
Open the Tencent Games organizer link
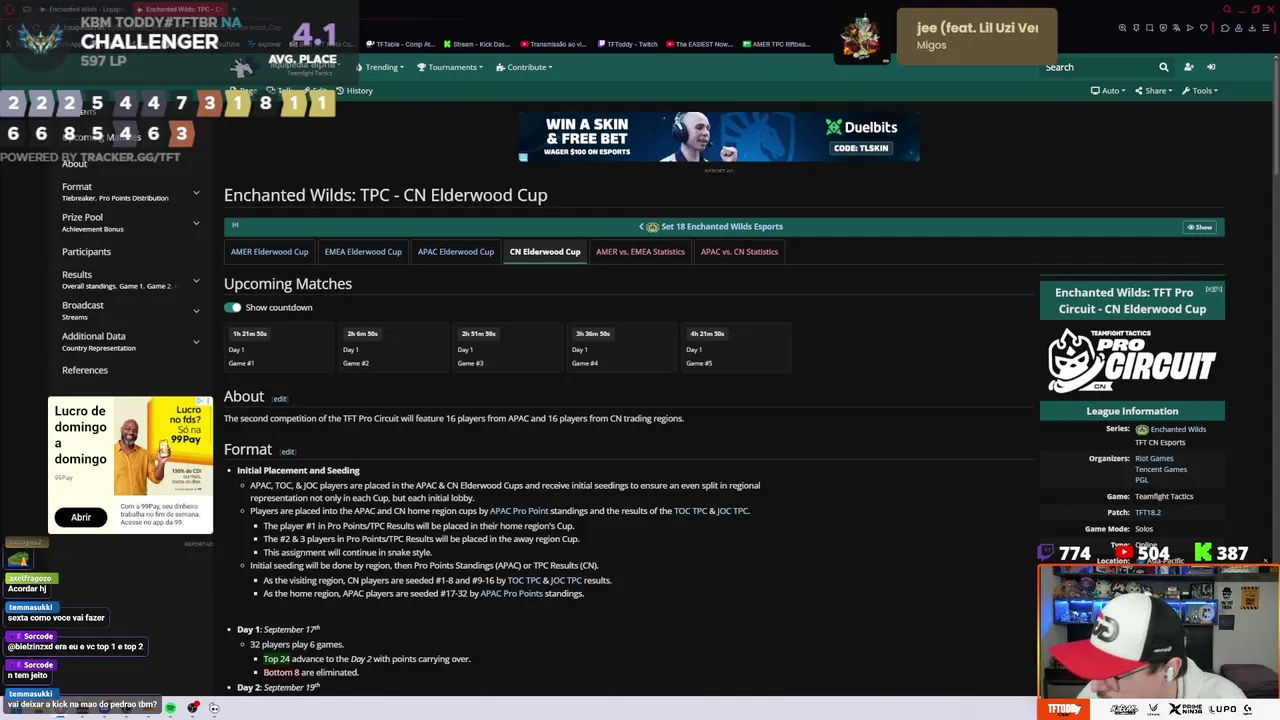click(1161, 469)
